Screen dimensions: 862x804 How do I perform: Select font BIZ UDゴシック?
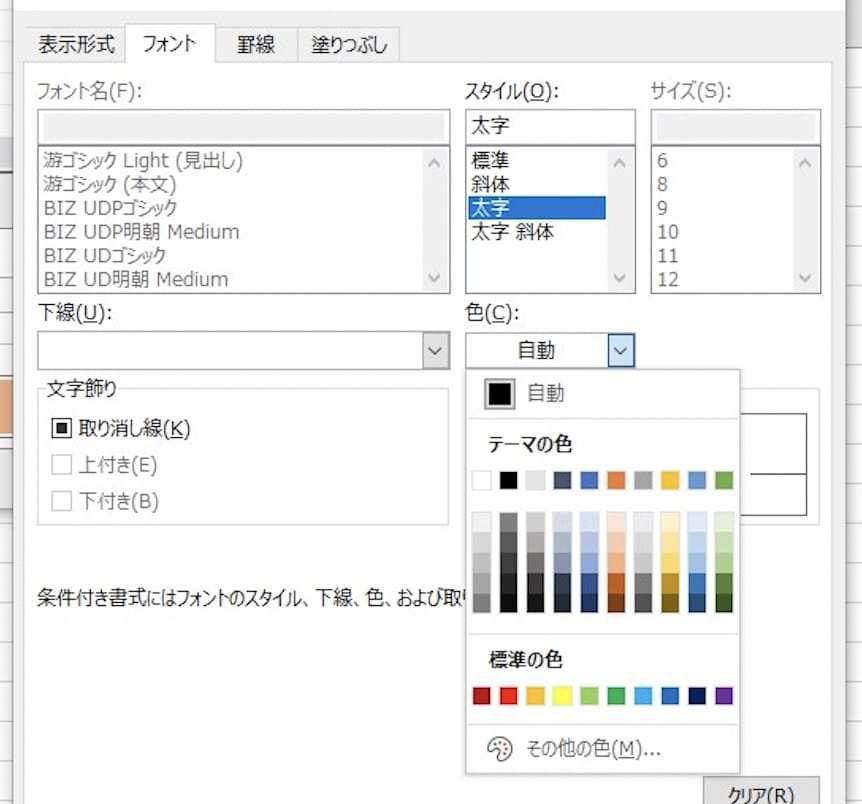pyautogui.click(x=104, y=255)
